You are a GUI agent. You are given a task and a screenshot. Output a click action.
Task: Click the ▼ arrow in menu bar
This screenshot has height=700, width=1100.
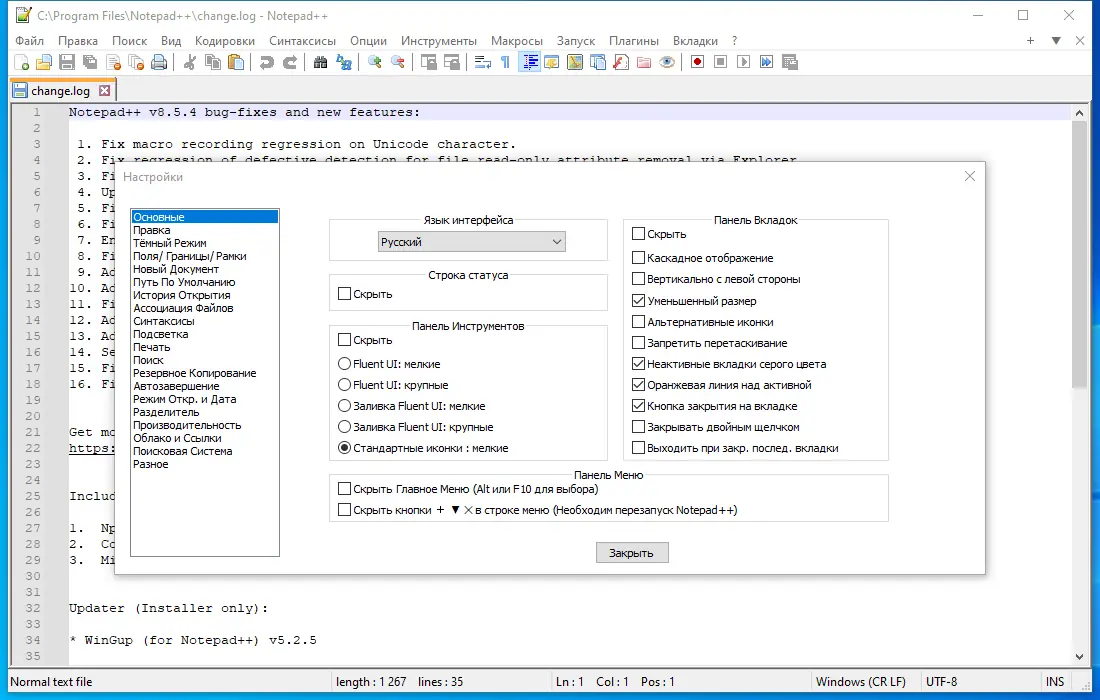click(1056, 41)
